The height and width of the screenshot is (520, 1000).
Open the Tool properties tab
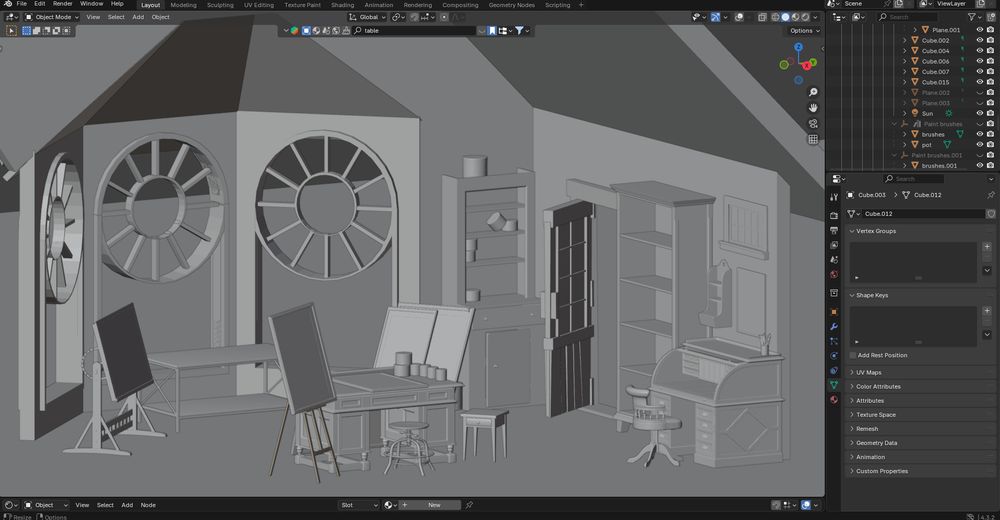[x=834, y=198]
